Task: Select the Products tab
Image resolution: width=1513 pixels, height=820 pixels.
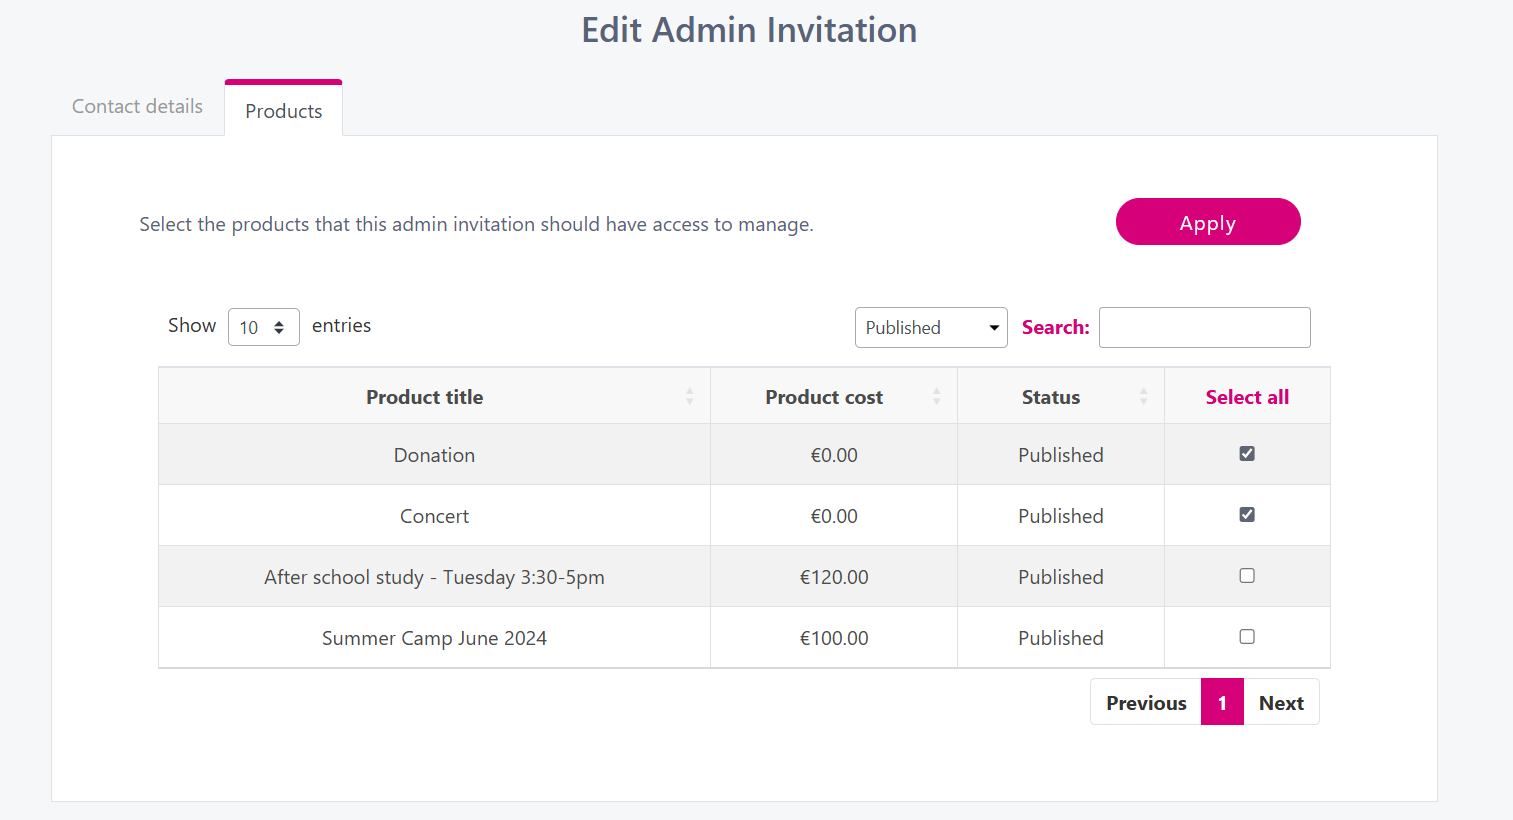Action: [x=283, y=111]
